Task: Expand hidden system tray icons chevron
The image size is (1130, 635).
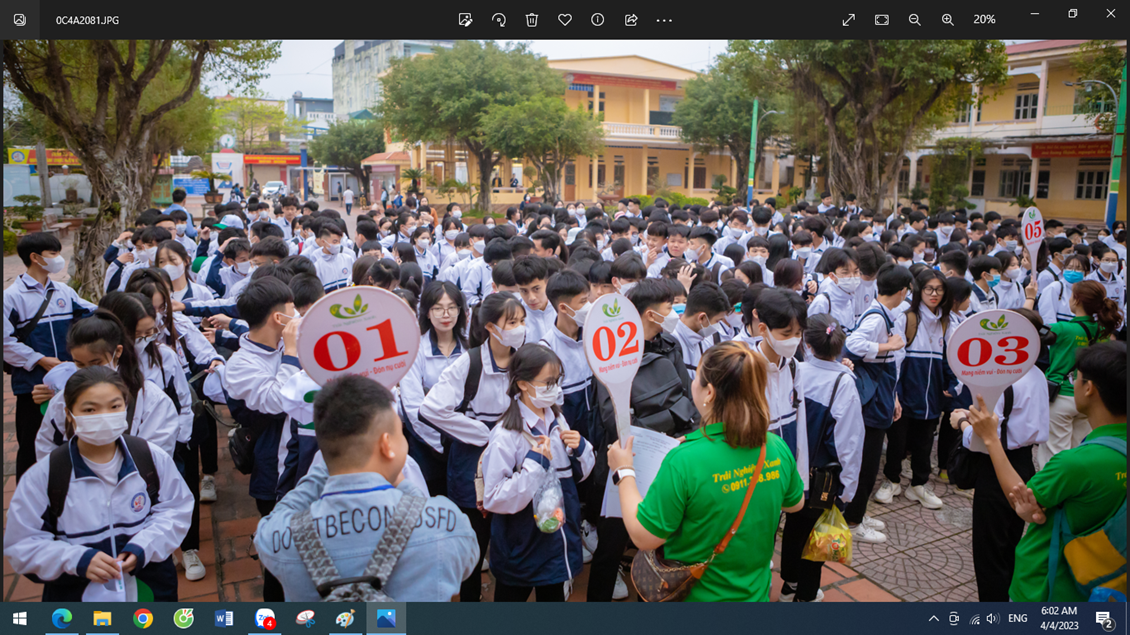Action: click(933, 619)
